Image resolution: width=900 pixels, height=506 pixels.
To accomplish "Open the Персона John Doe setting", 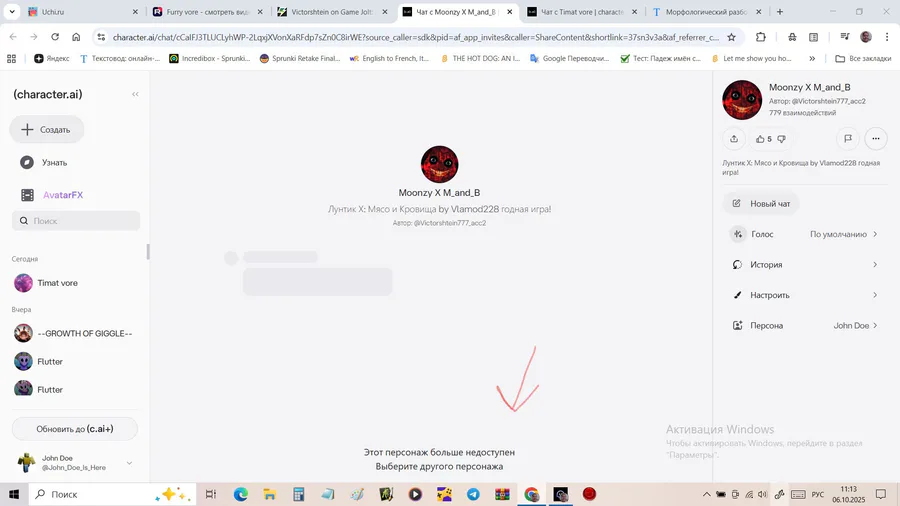I will coord(804,325).
